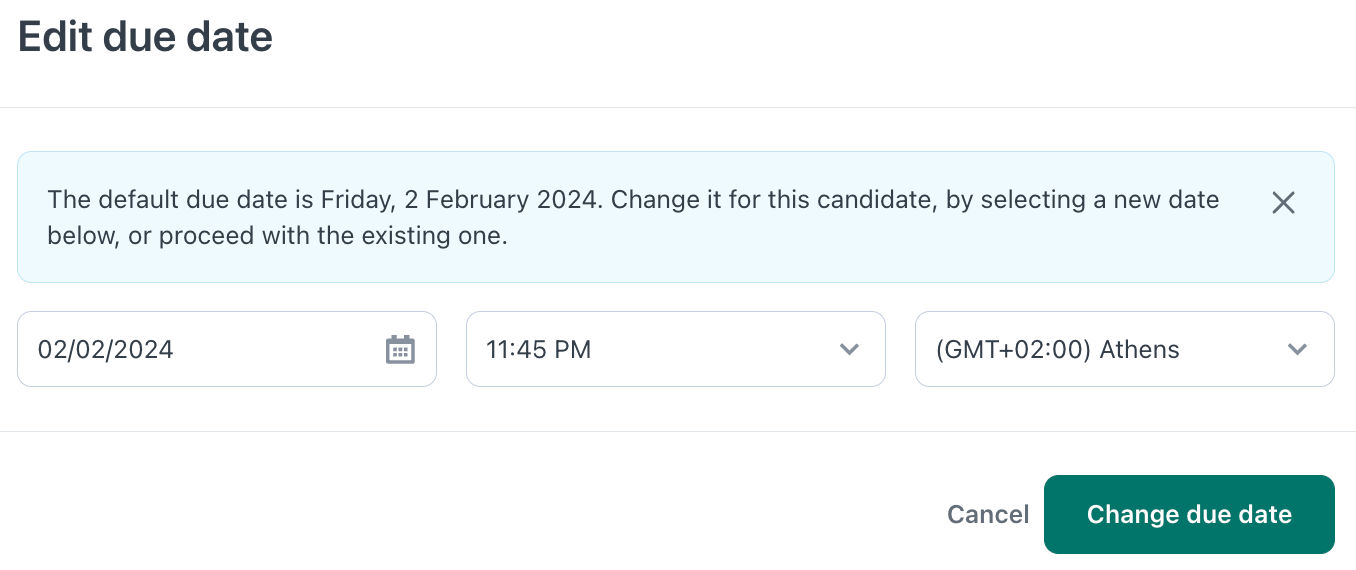Click the 02/02/2024 date text
The width and height of the screenshot is (1356, 570).
[106, 349]
